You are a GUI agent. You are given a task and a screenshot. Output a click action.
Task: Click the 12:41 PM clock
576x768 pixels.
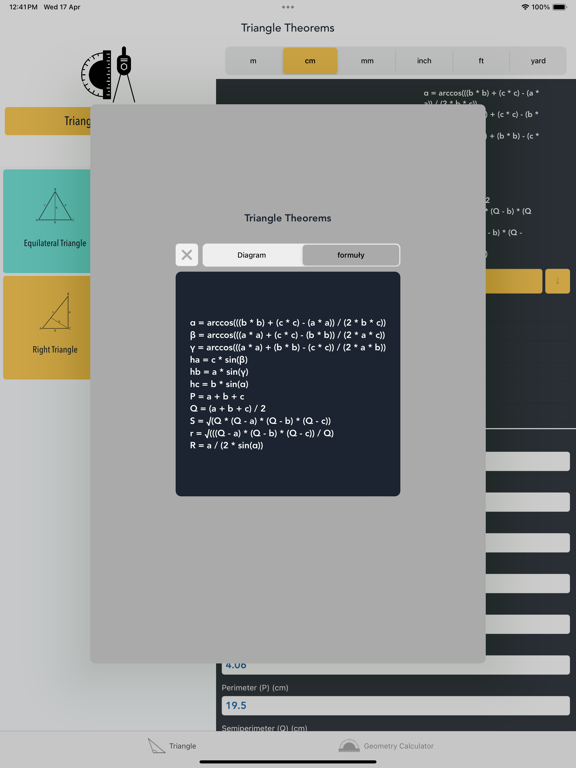(23, 7)
